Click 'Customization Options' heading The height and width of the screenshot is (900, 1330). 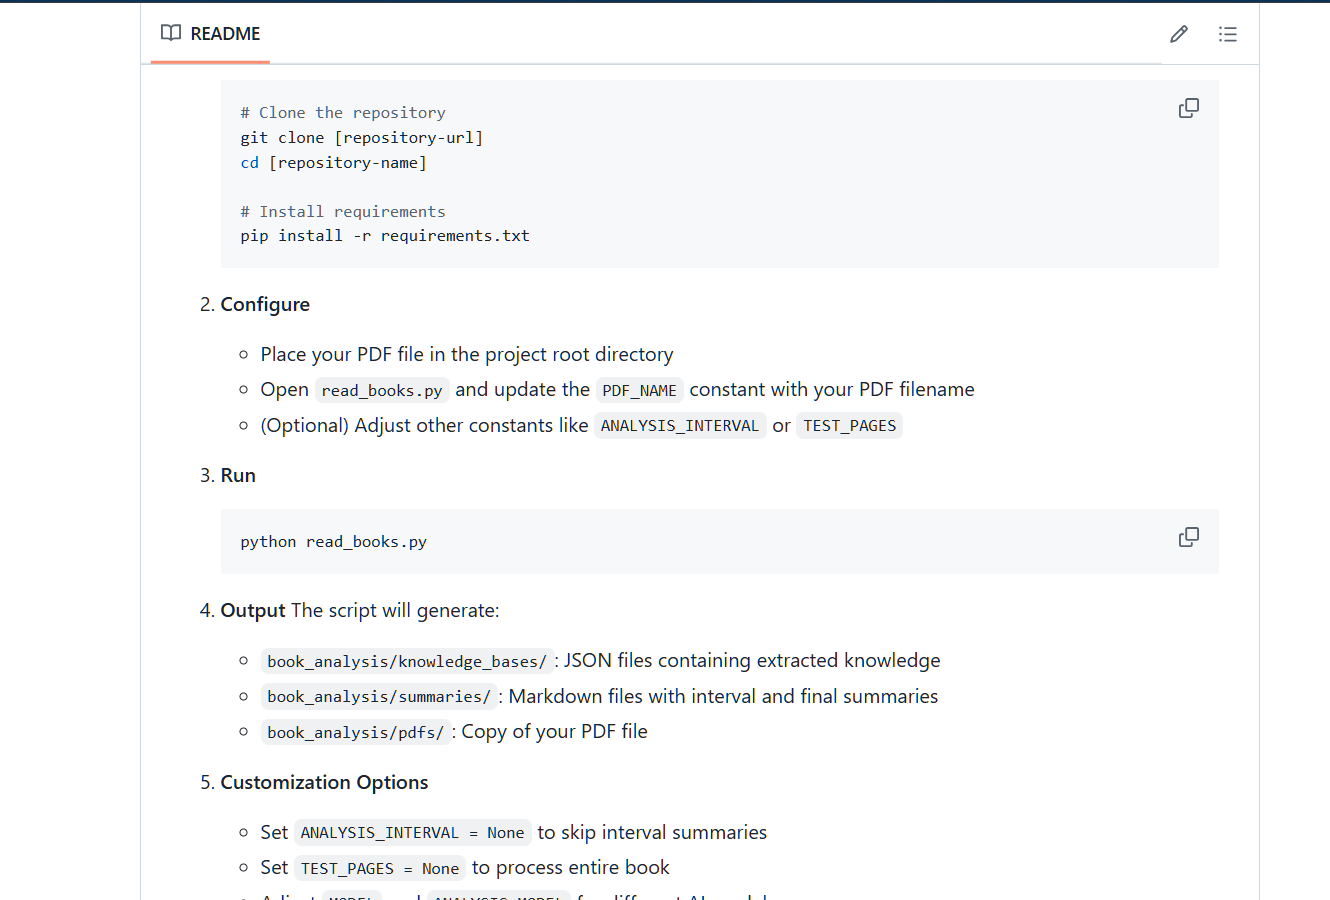[x=324, y=782]
